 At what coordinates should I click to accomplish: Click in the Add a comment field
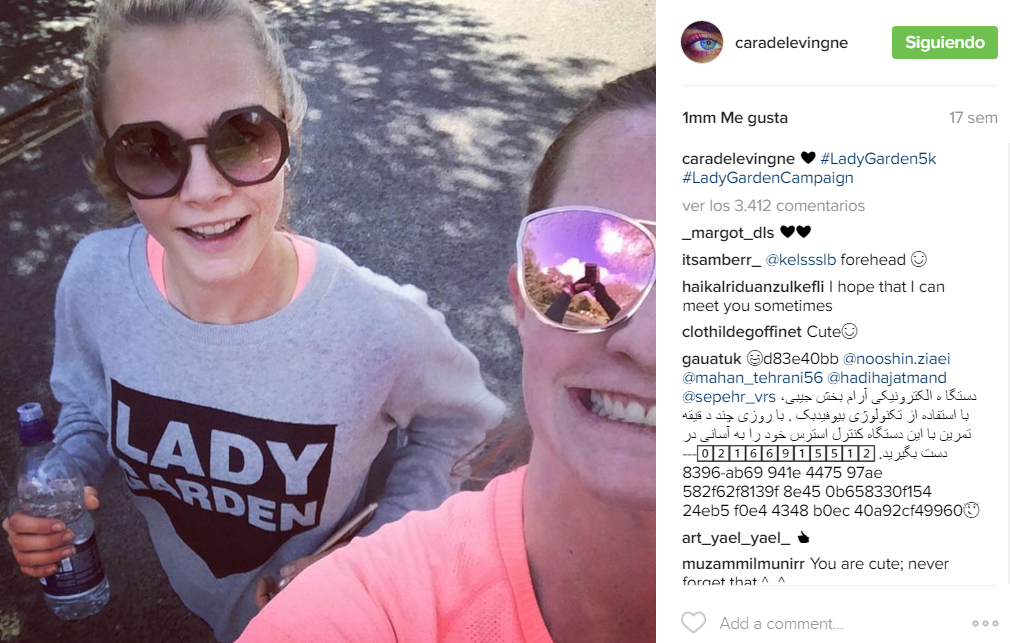click(837, 623)
